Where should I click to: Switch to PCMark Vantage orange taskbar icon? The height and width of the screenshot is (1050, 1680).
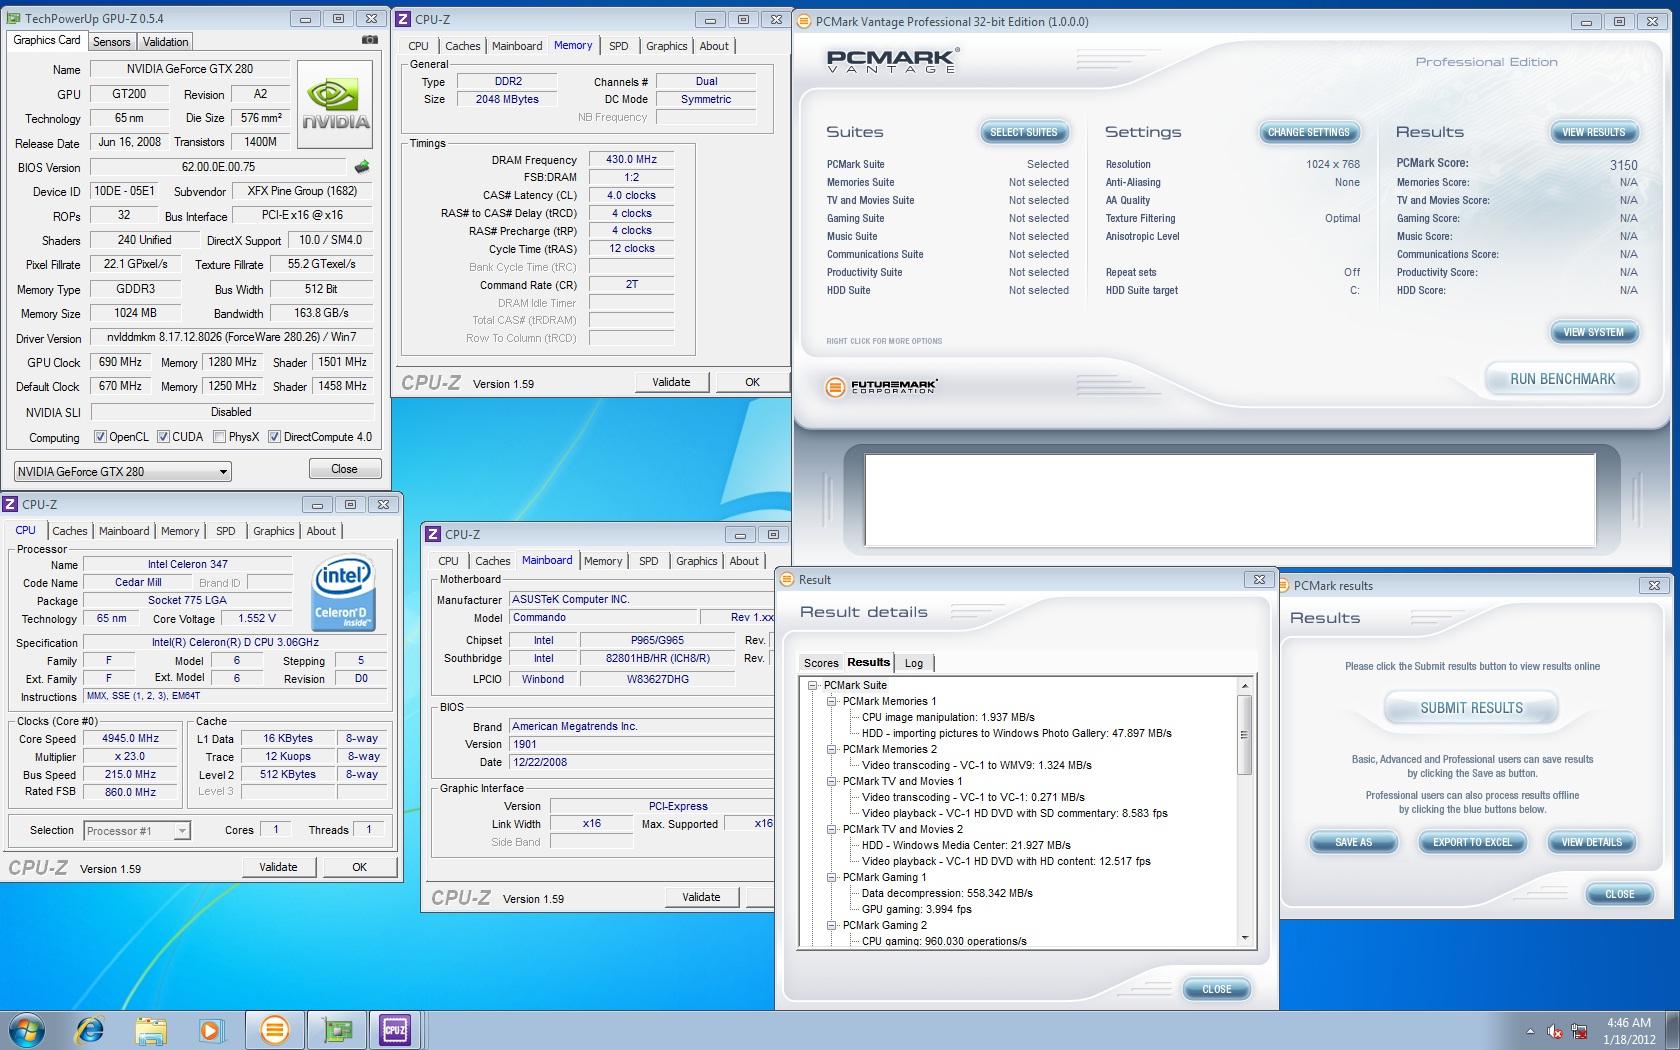[274, 1030]
